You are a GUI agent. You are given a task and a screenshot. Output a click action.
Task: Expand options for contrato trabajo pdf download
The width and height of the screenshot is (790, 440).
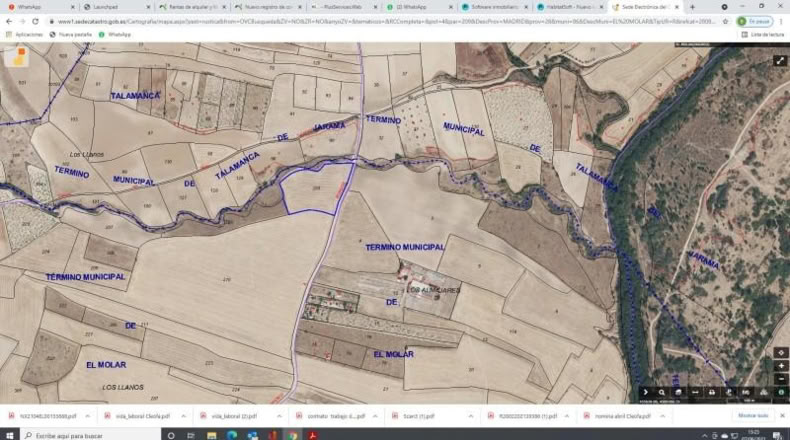pos(375,416)
